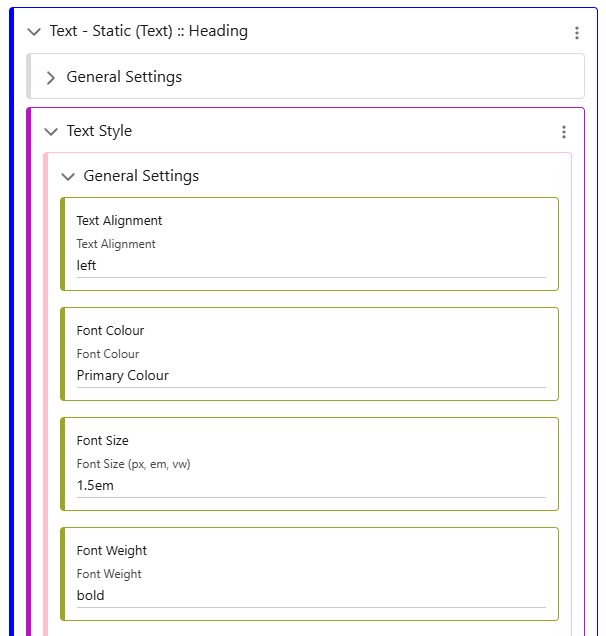Select the Font Weight card heading
Viewport: 606px width, 636px height.
pyautogui.click(x=112, y=551)
